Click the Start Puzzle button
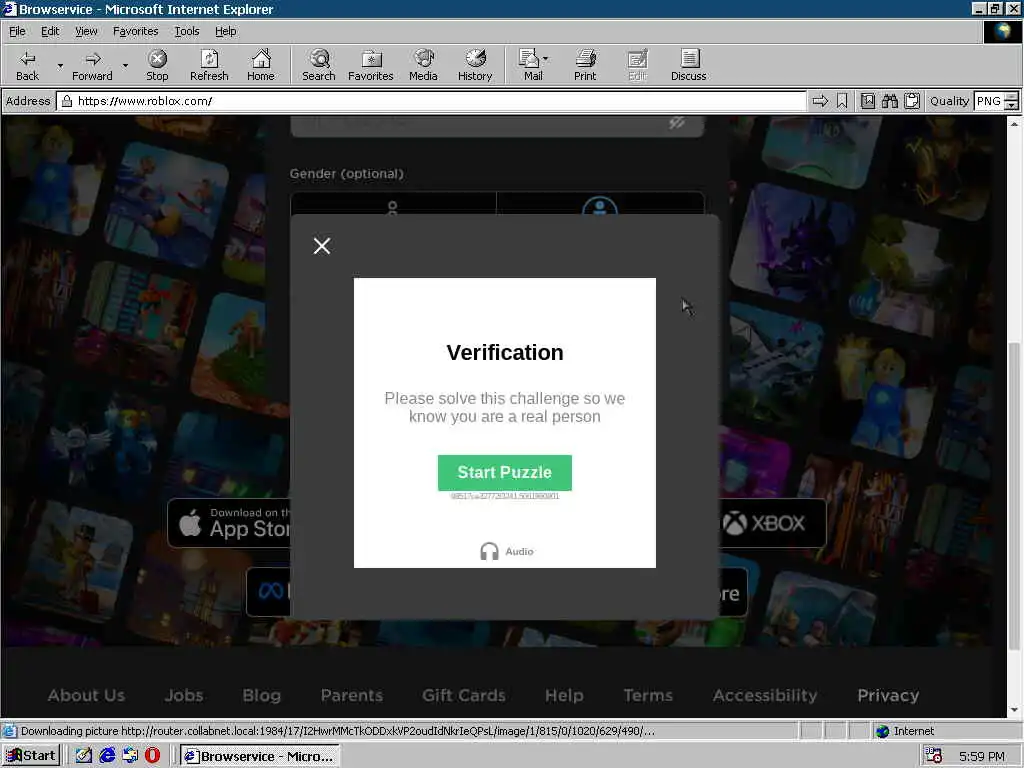This screenshot has width=1024, height=768. tap(505, 473)
